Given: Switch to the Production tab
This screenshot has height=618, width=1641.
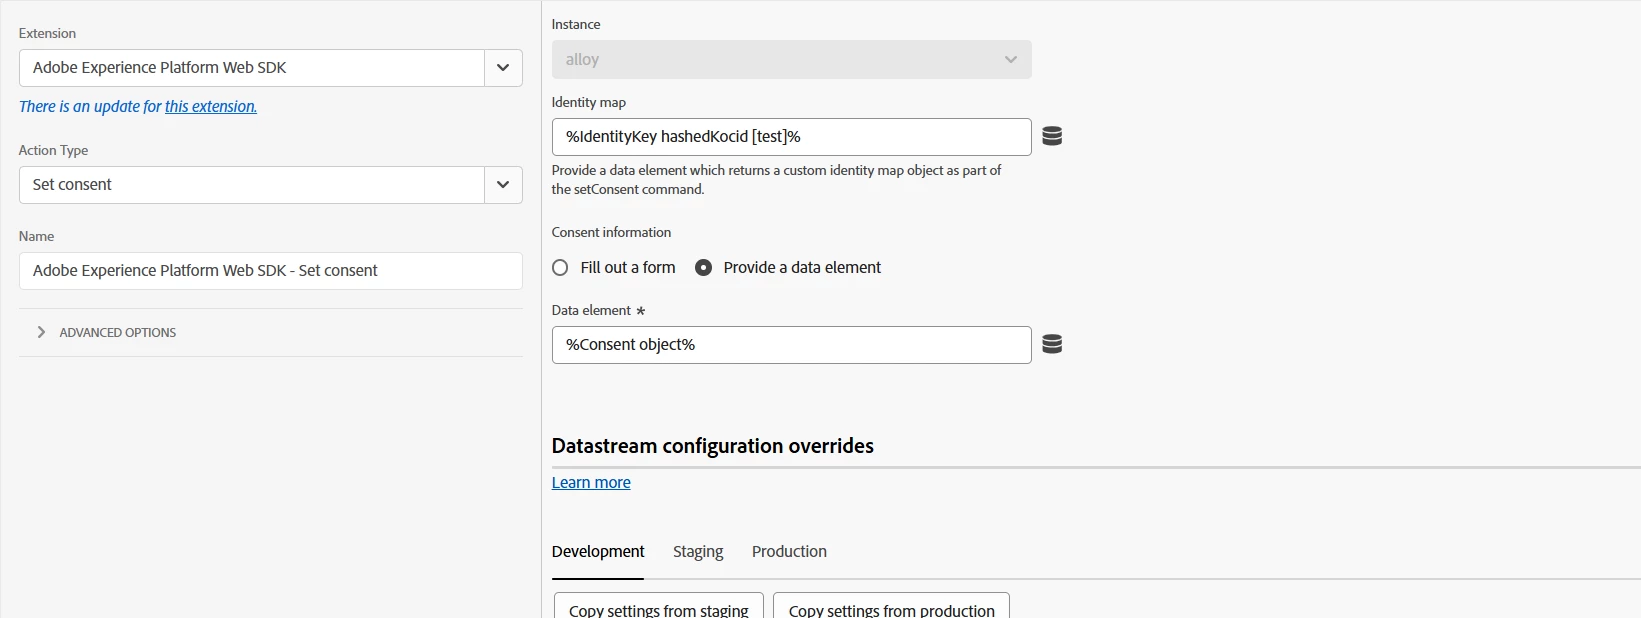Looking at the screenshot, I should [789, 552].
